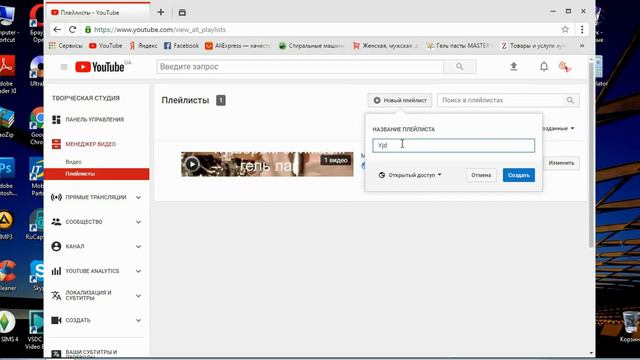The image size is (640, 360).
Task: Click Отмена in the playlist dialog
Action: click(x=481, y=175)
